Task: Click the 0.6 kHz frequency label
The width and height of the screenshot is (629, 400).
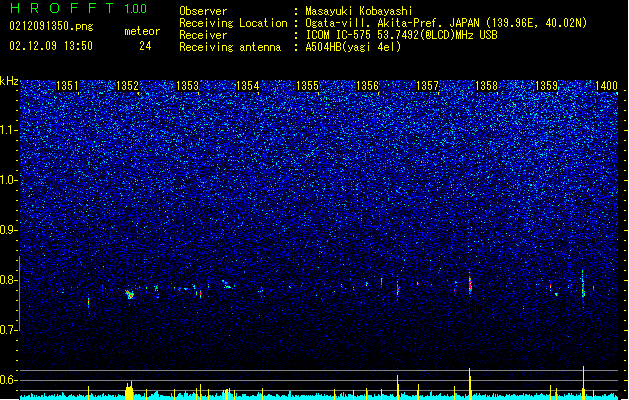Action: click(9, 380)
